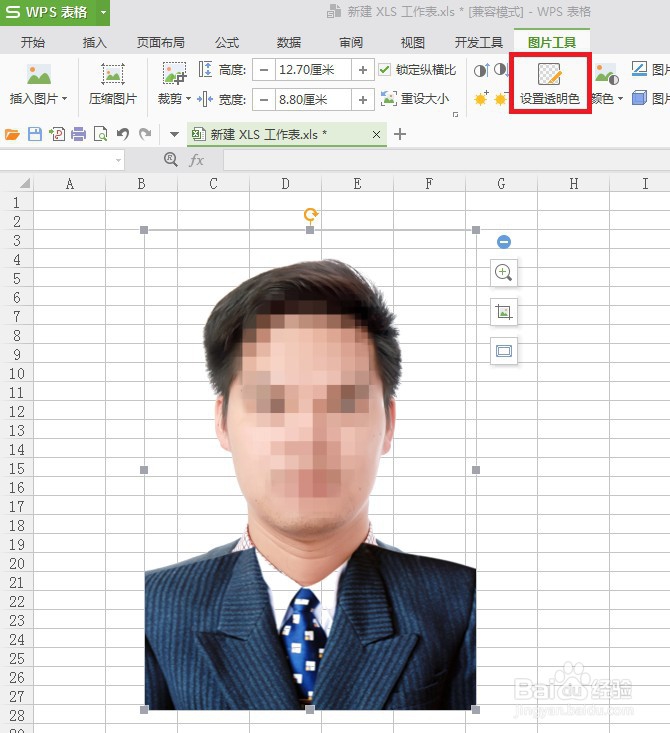Viewport: 670px width, 733px height.
Task: Switch to the 图片工具 (Picture Tools) tab
Action: click(552, 43)
